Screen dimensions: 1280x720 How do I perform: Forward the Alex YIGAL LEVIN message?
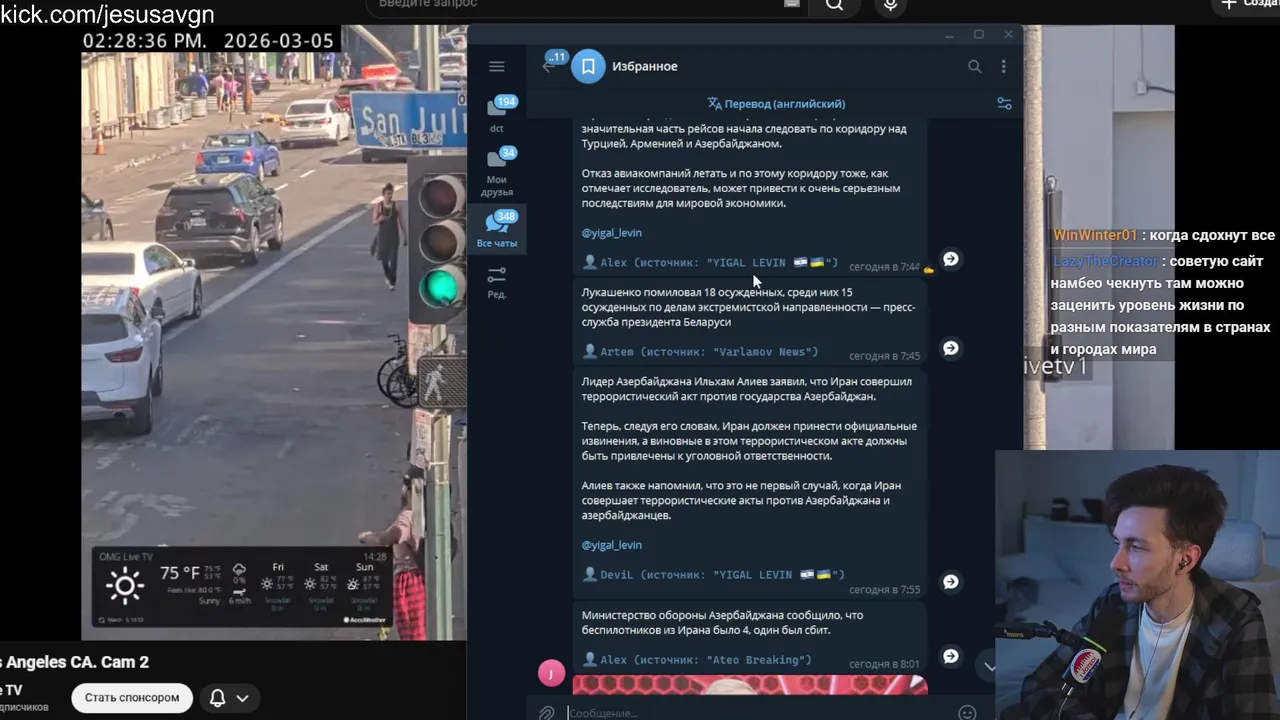click(x=951, y=259)
